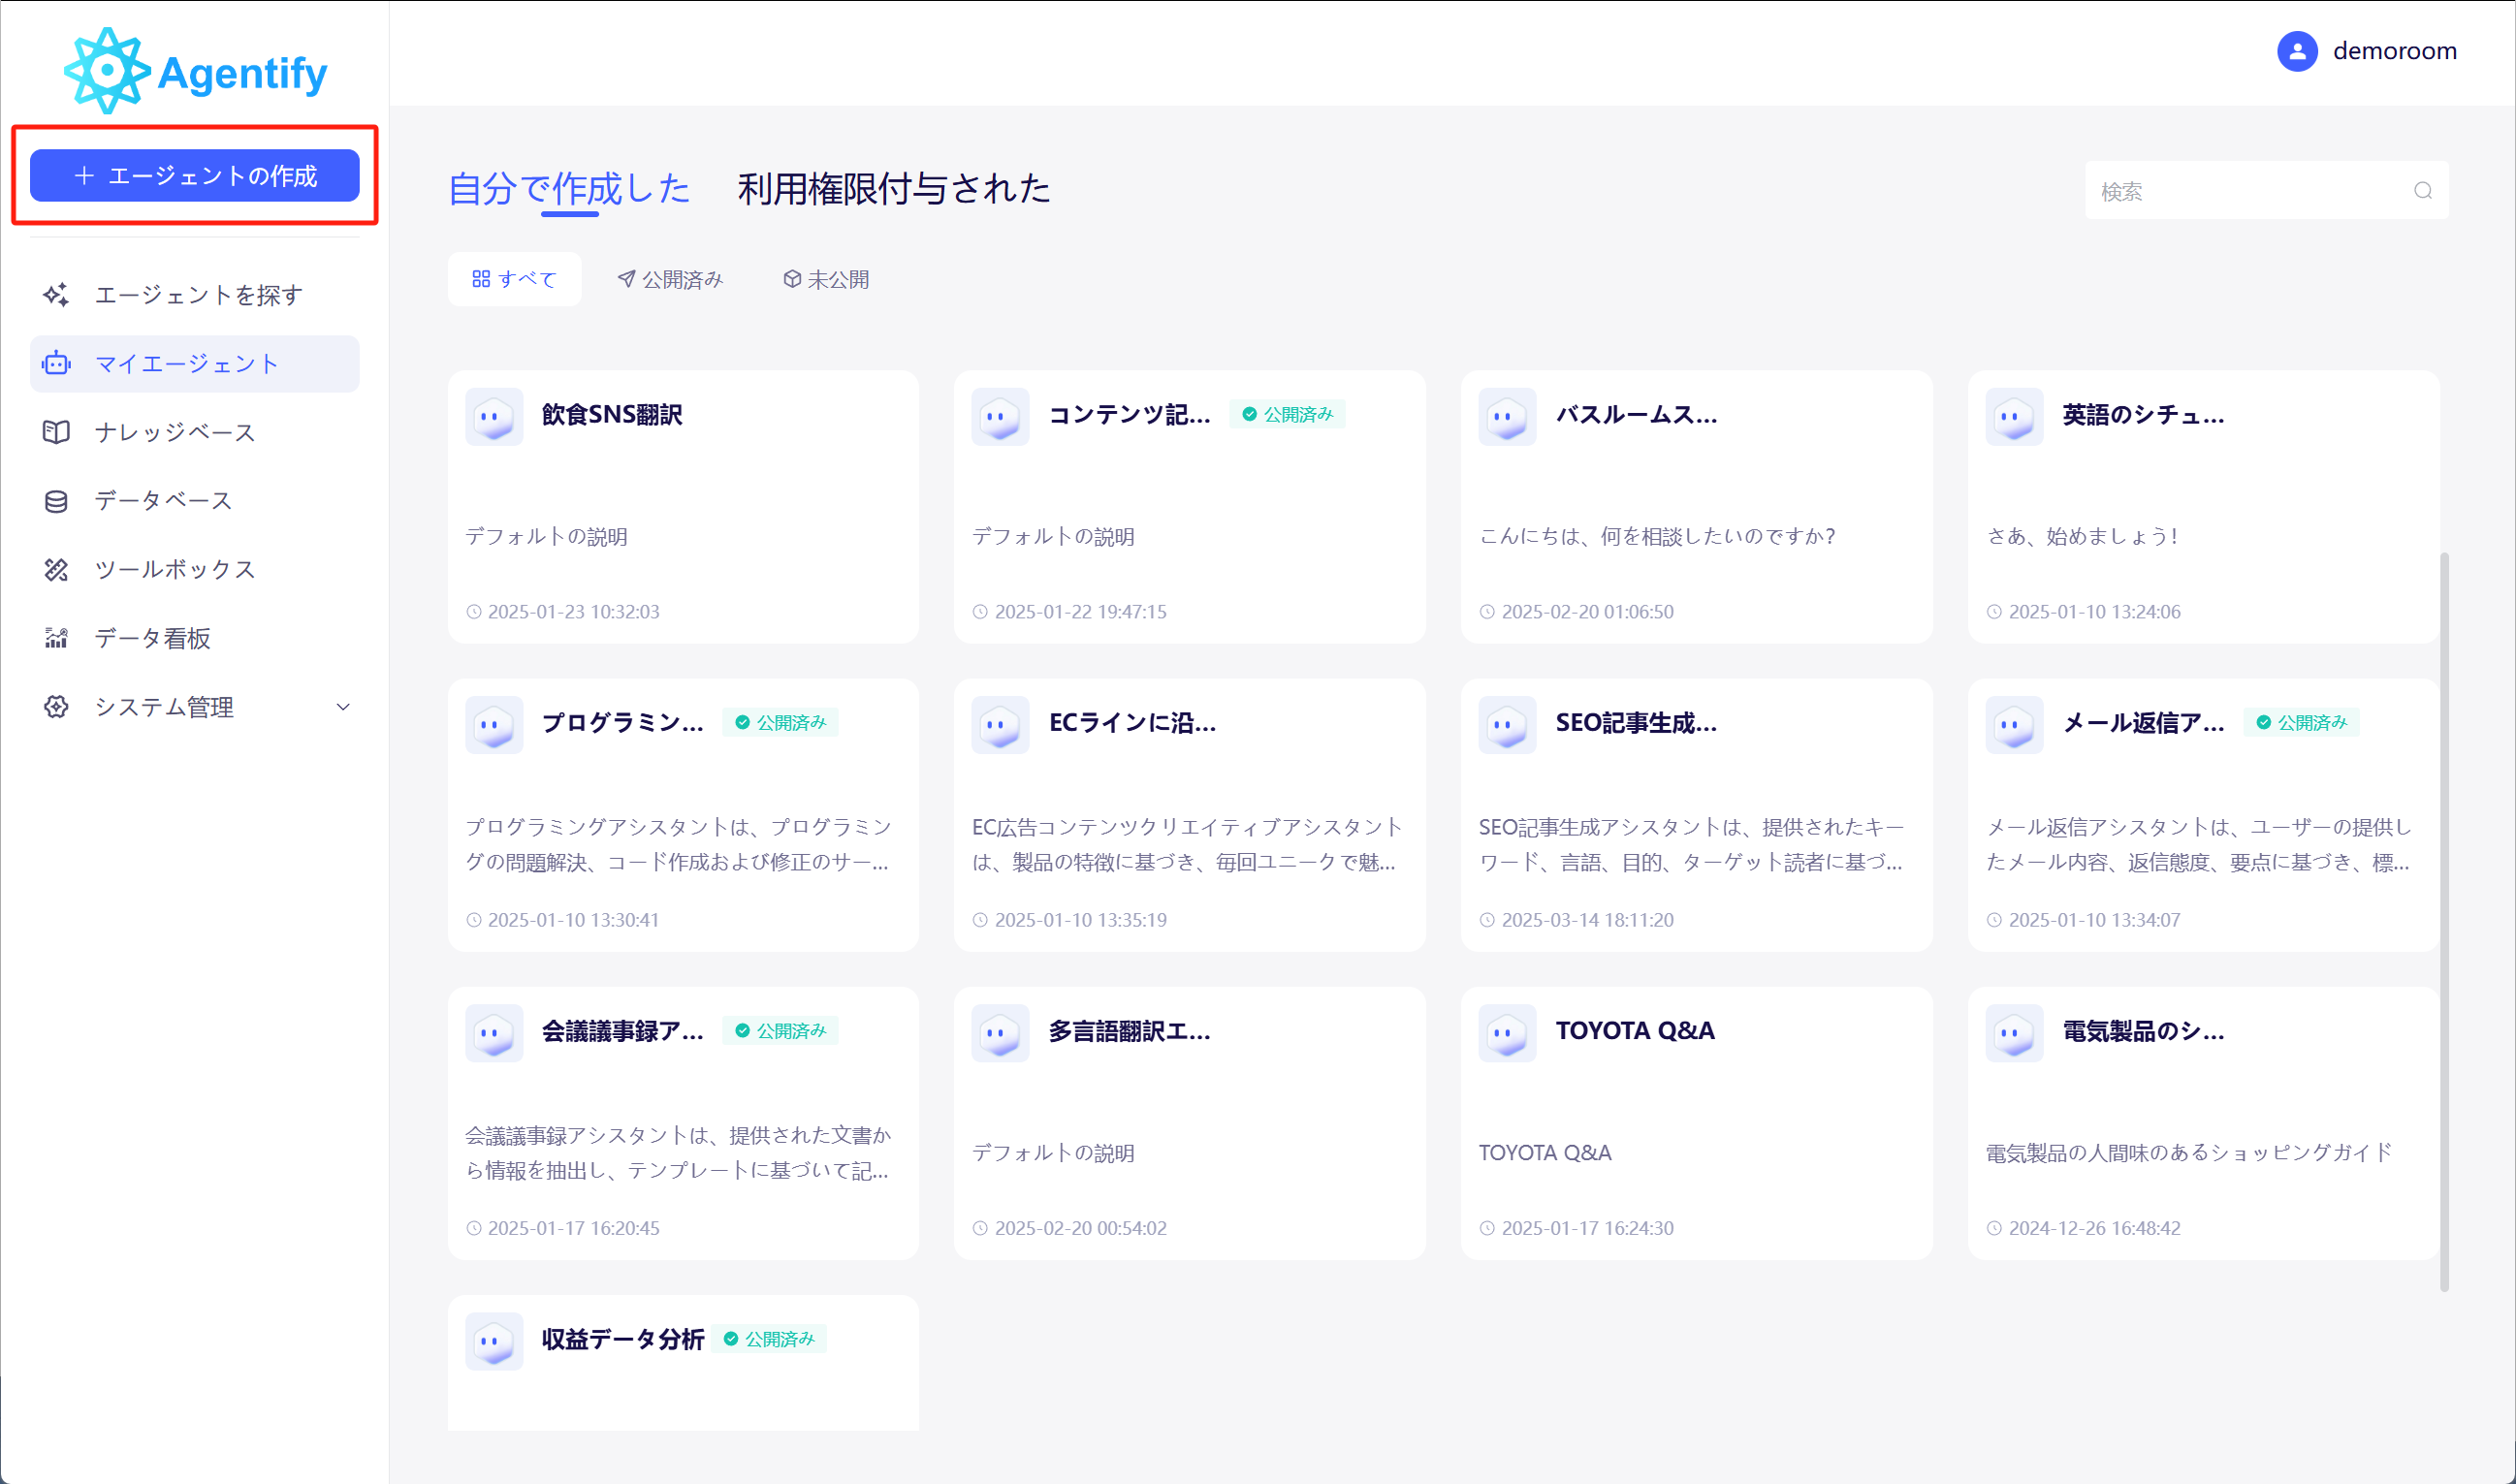The height and width of the screenshot is (1484, 2516).
Task: Open the TOYOTA Q&A agent card
Action: [1696, 1122]
